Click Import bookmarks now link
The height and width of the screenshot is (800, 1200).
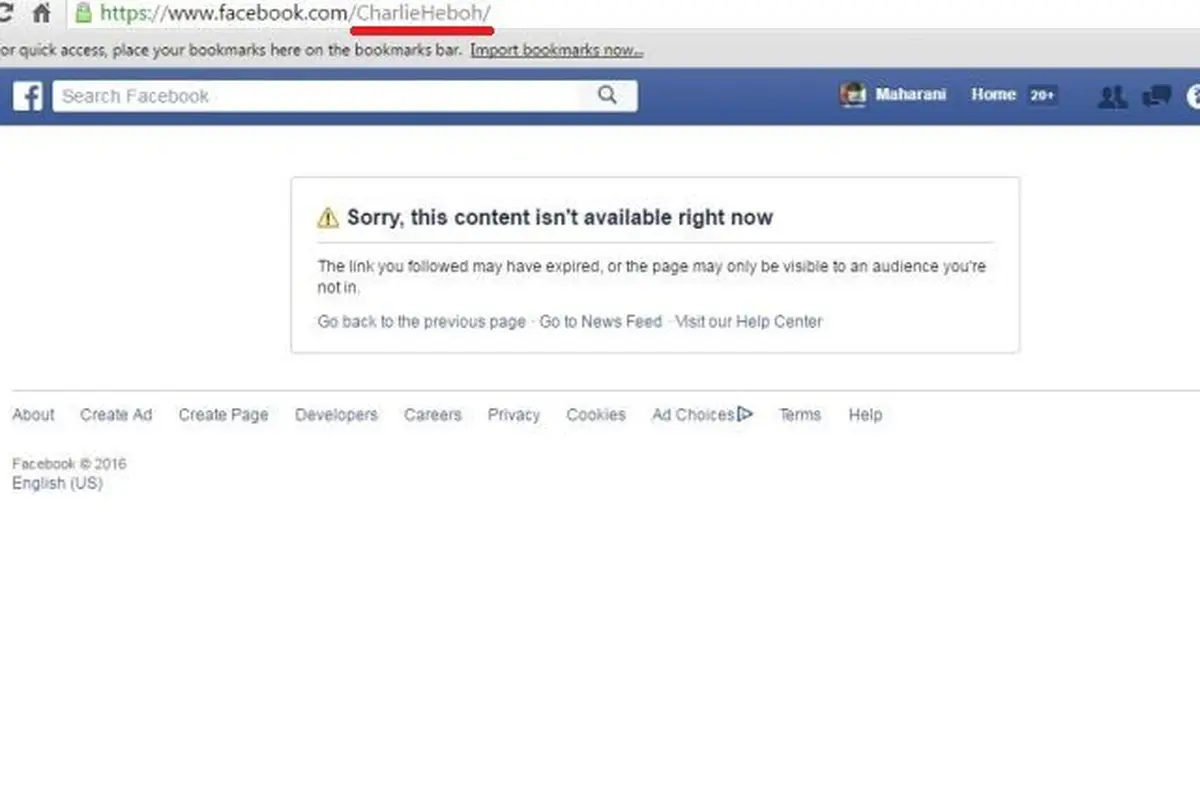click(x=557, y=50)
